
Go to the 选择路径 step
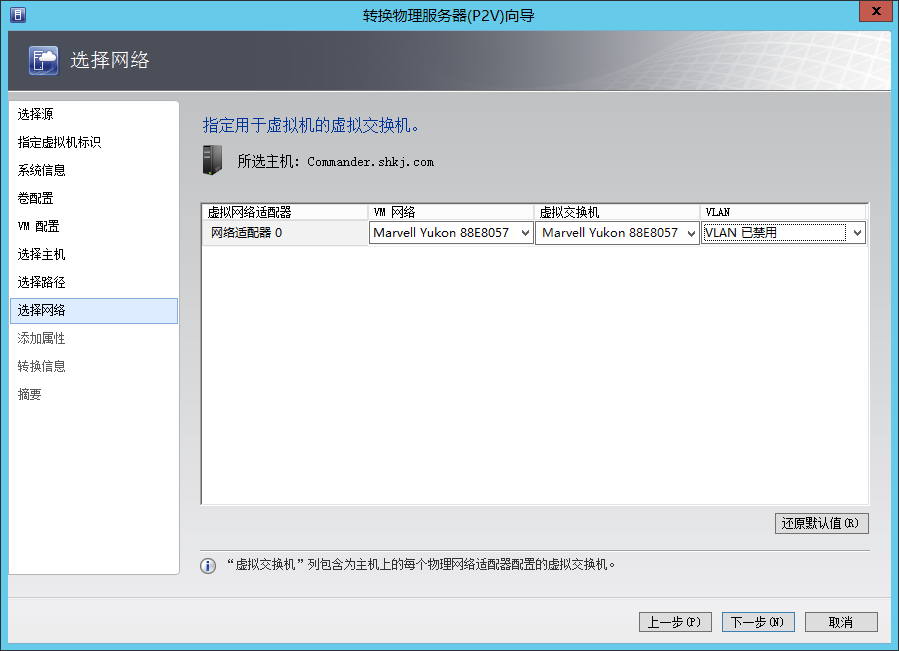pos(42,282)
